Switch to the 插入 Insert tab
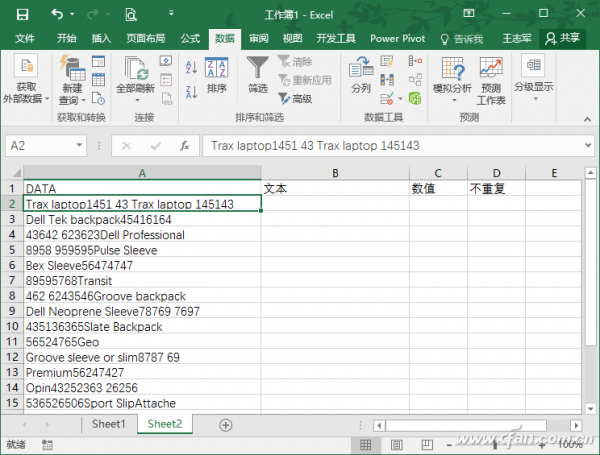 click(101, 38)
